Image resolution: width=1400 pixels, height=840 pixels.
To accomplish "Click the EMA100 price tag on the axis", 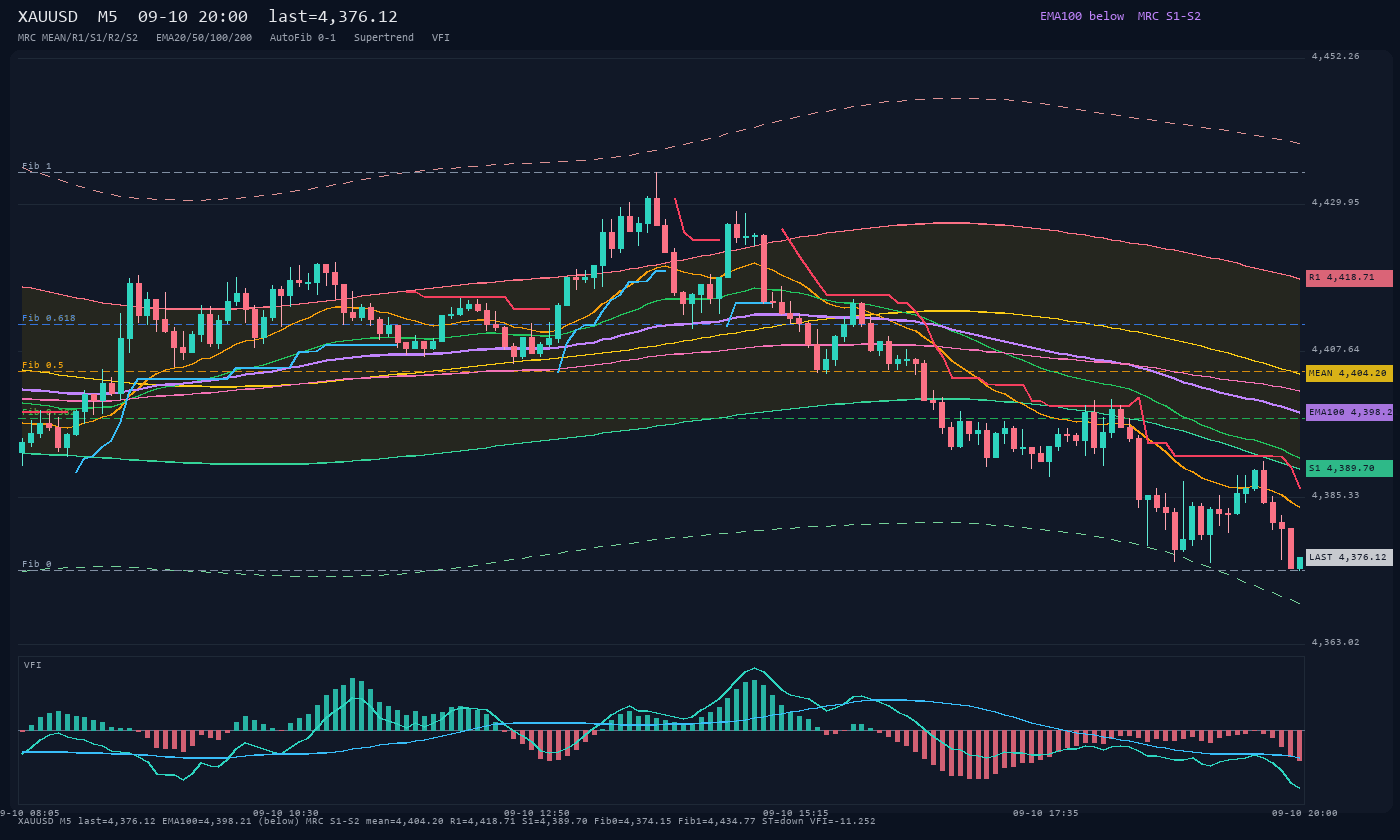I will pyautogui.click(x=1349, y=412).
